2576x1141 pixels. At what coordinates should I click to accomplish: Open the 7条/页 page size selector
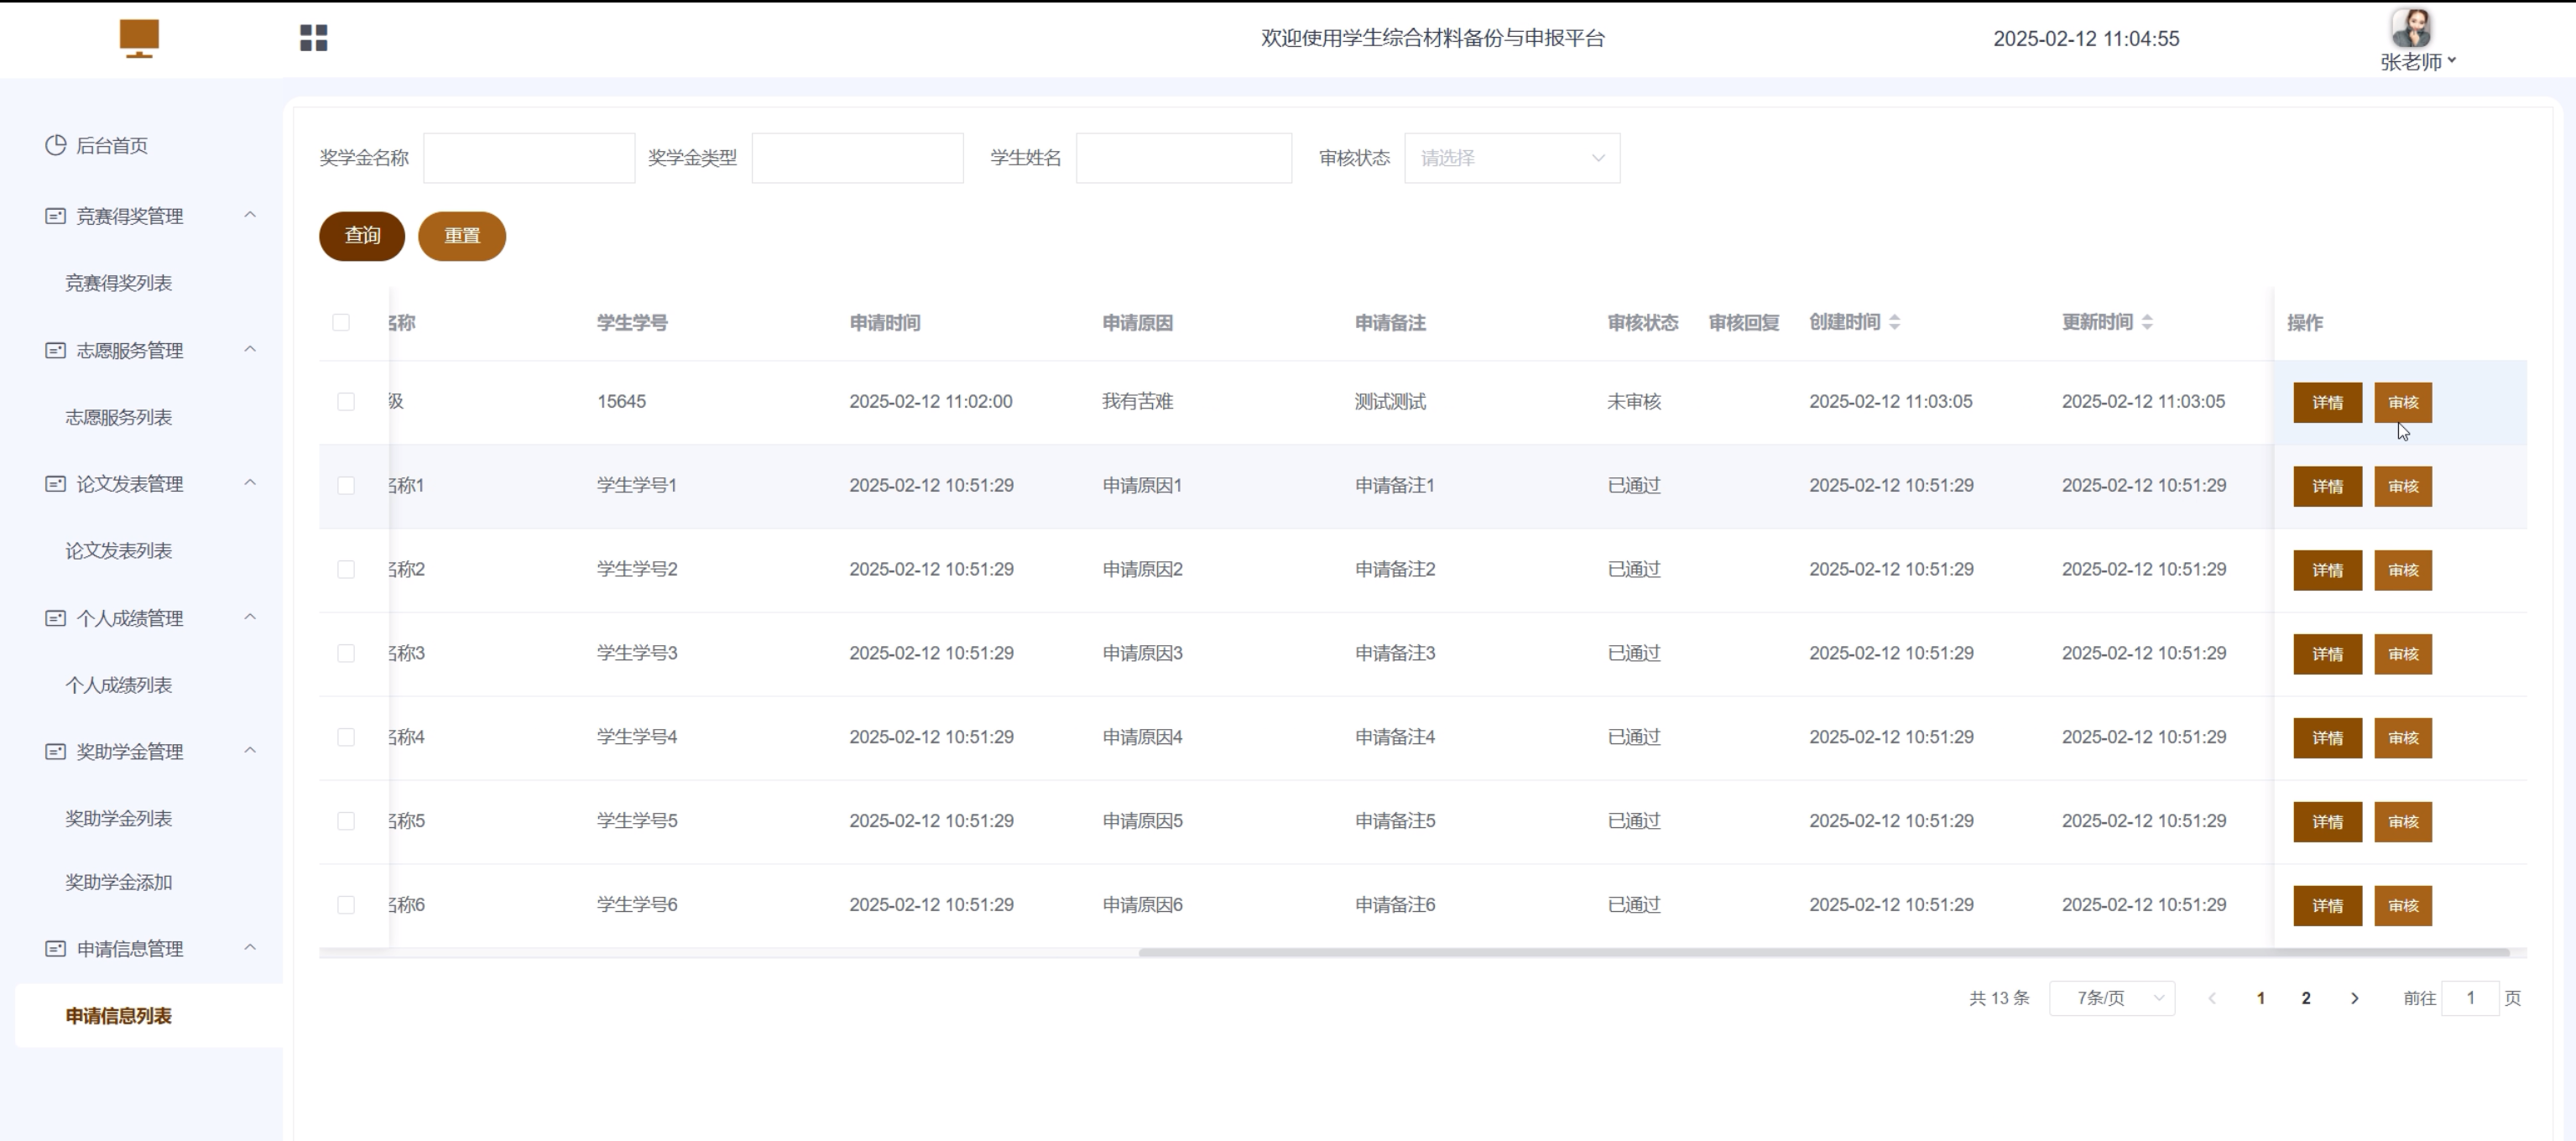(x=2111, y=998)
